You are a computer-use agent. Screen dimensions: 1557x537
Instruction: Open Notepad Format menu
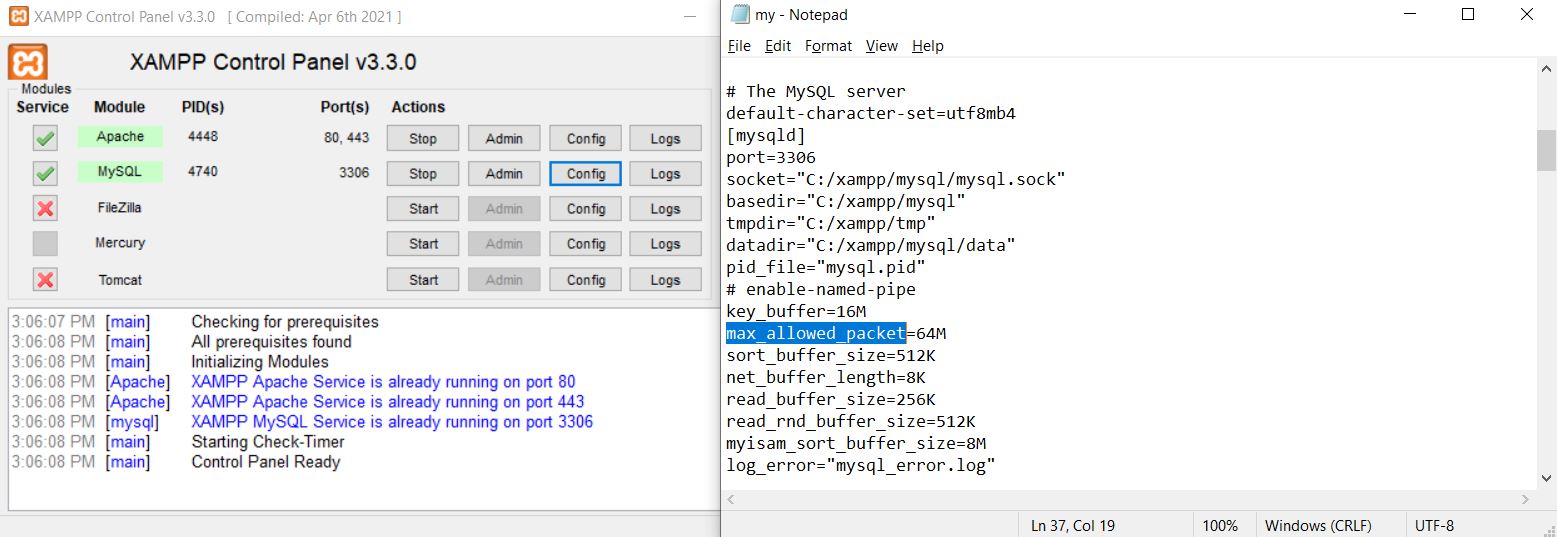[828, 46]
